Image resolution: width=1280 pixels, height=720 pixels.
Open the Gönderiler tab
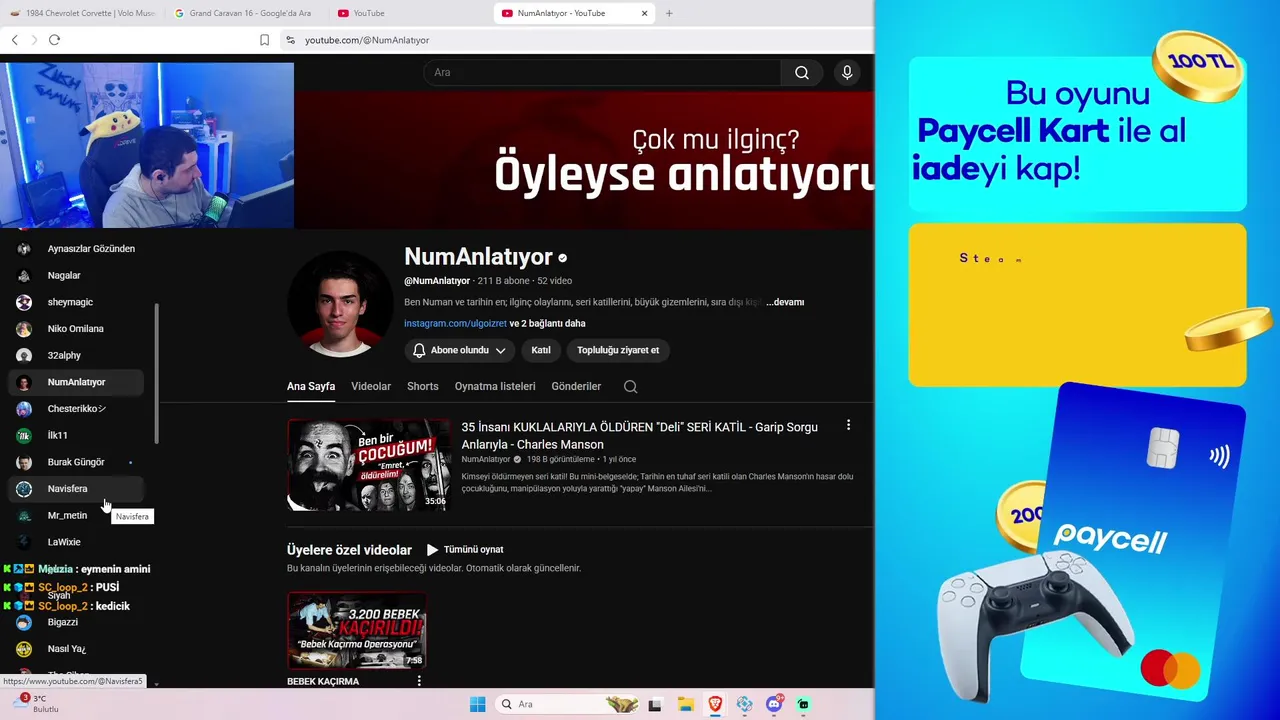coord(576,386)
